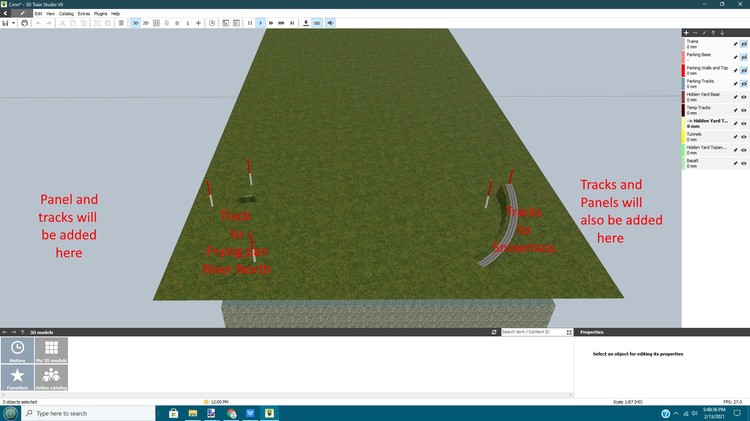
Task: Hide the Temp Tracks layer
Action: pos(744,111)
